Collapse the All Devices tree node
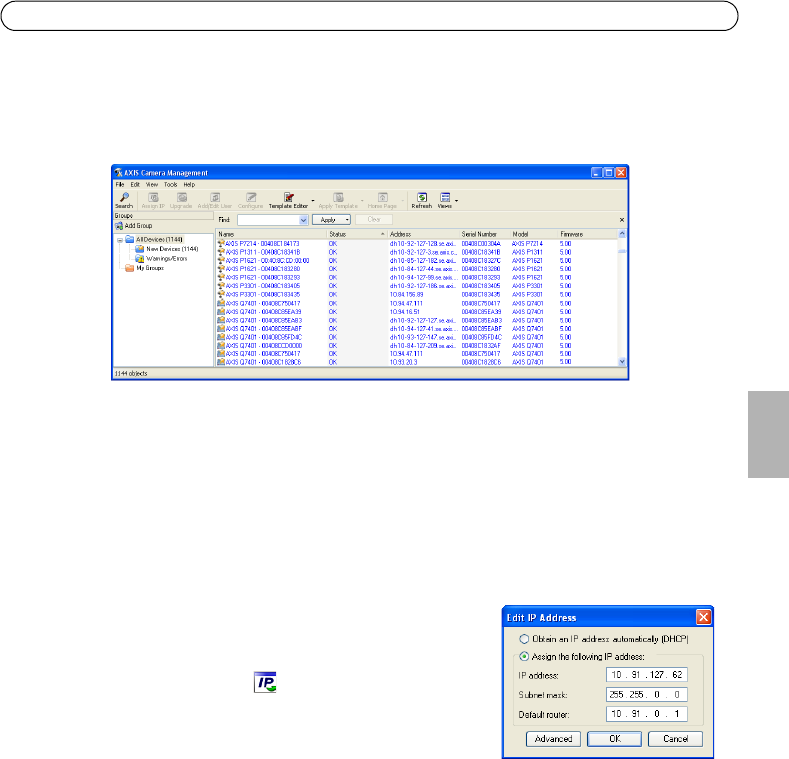 click(119, 240)
